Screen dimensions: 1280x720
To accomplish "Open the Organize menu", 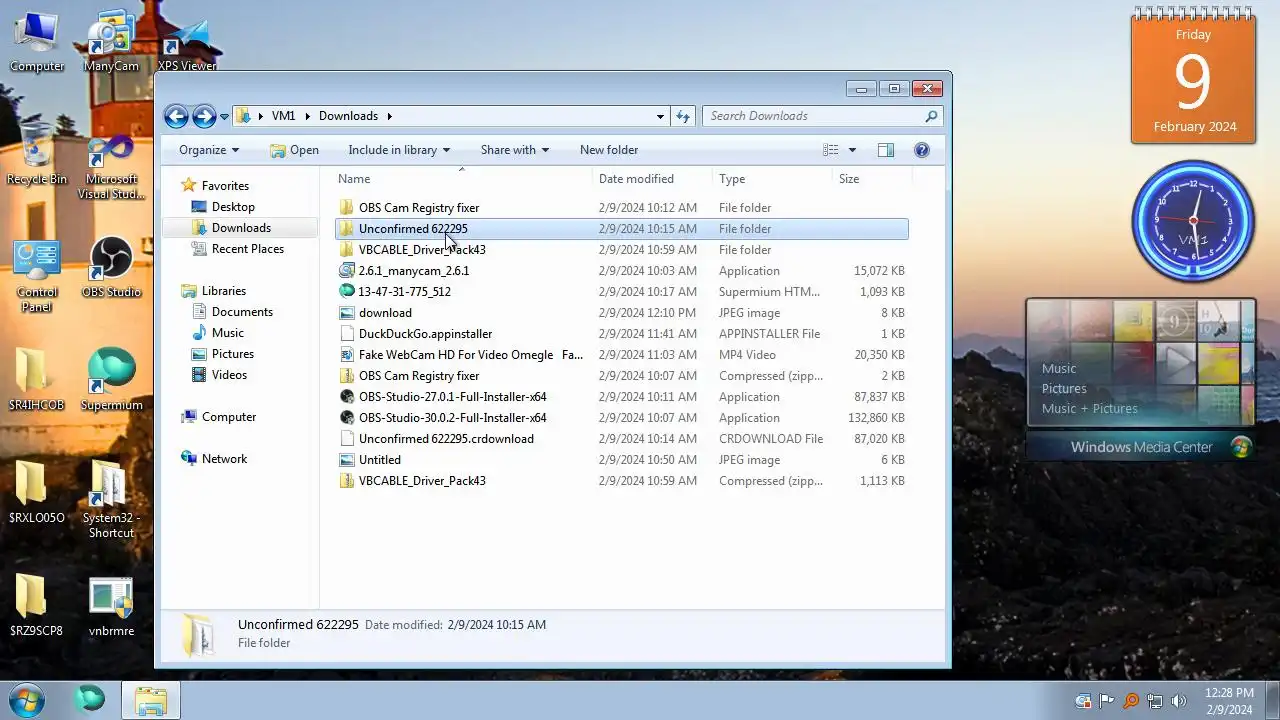I will coord(209,150).
